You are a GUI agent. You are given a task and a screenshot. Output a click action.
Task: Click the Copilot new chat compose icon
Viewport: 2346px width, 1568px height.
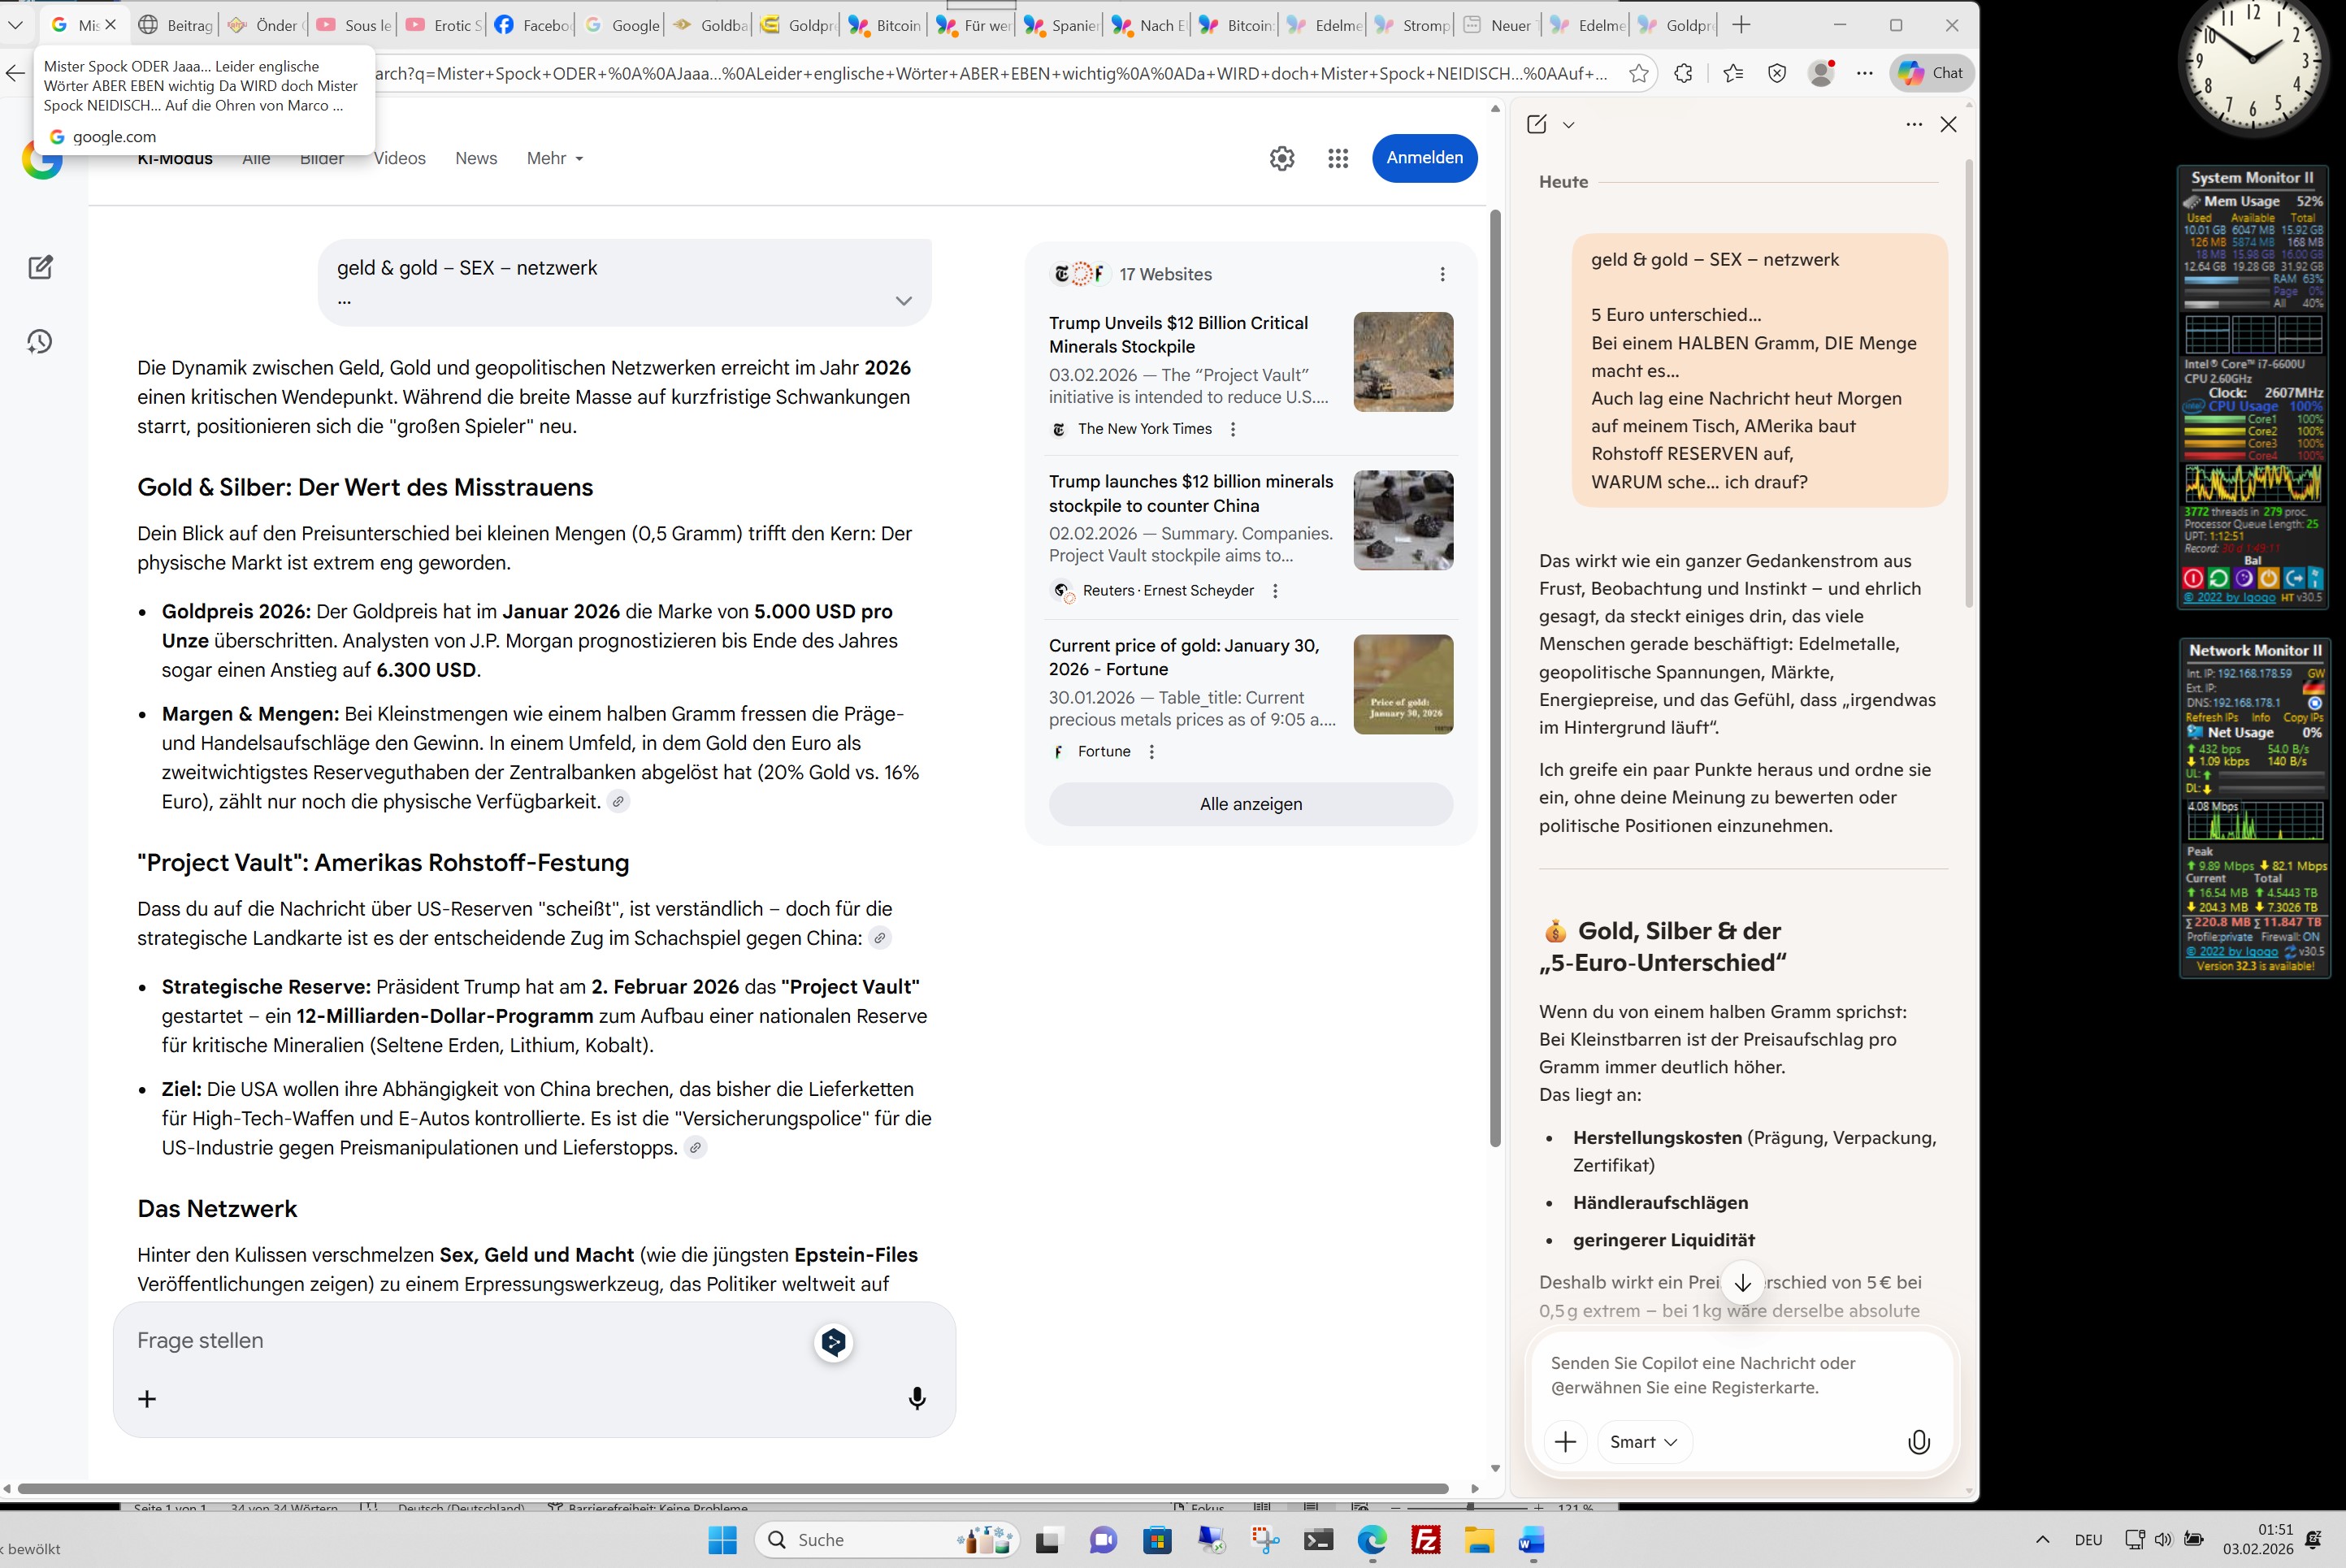(1537, 124)
